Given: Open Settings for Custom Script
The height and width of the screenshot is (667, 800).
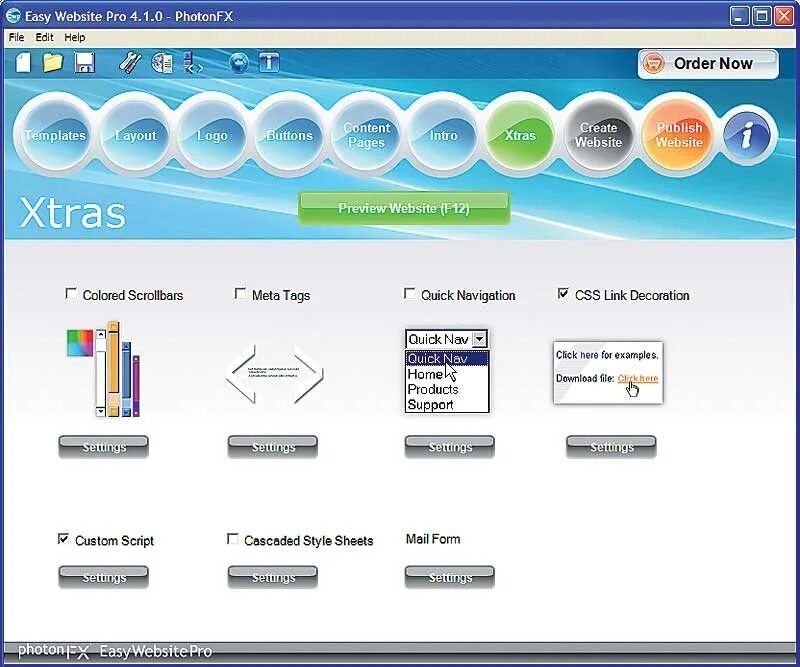Looking at the screenshot, I should pyautogui.click(x=104, y=577).
